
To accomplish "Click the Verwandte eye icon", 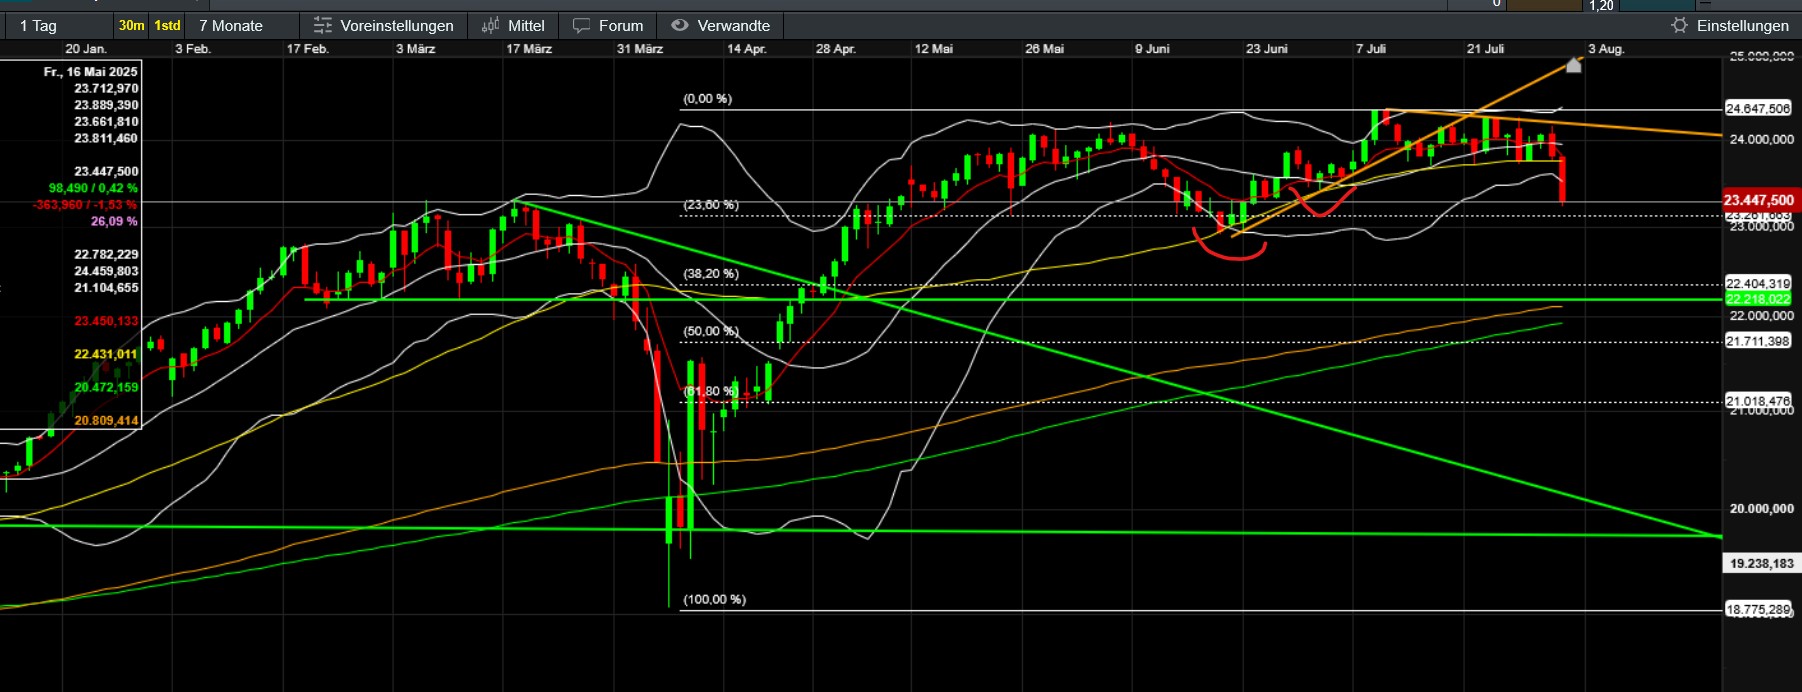I will pos(680,25).
